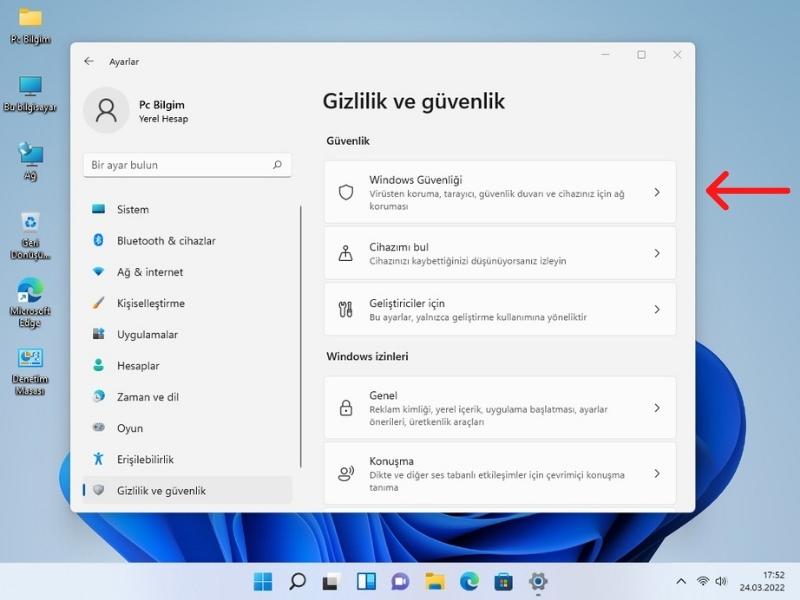Show hidden tray icons chevron
This screenshot has width=800, height=600.
tap(681, 581)
